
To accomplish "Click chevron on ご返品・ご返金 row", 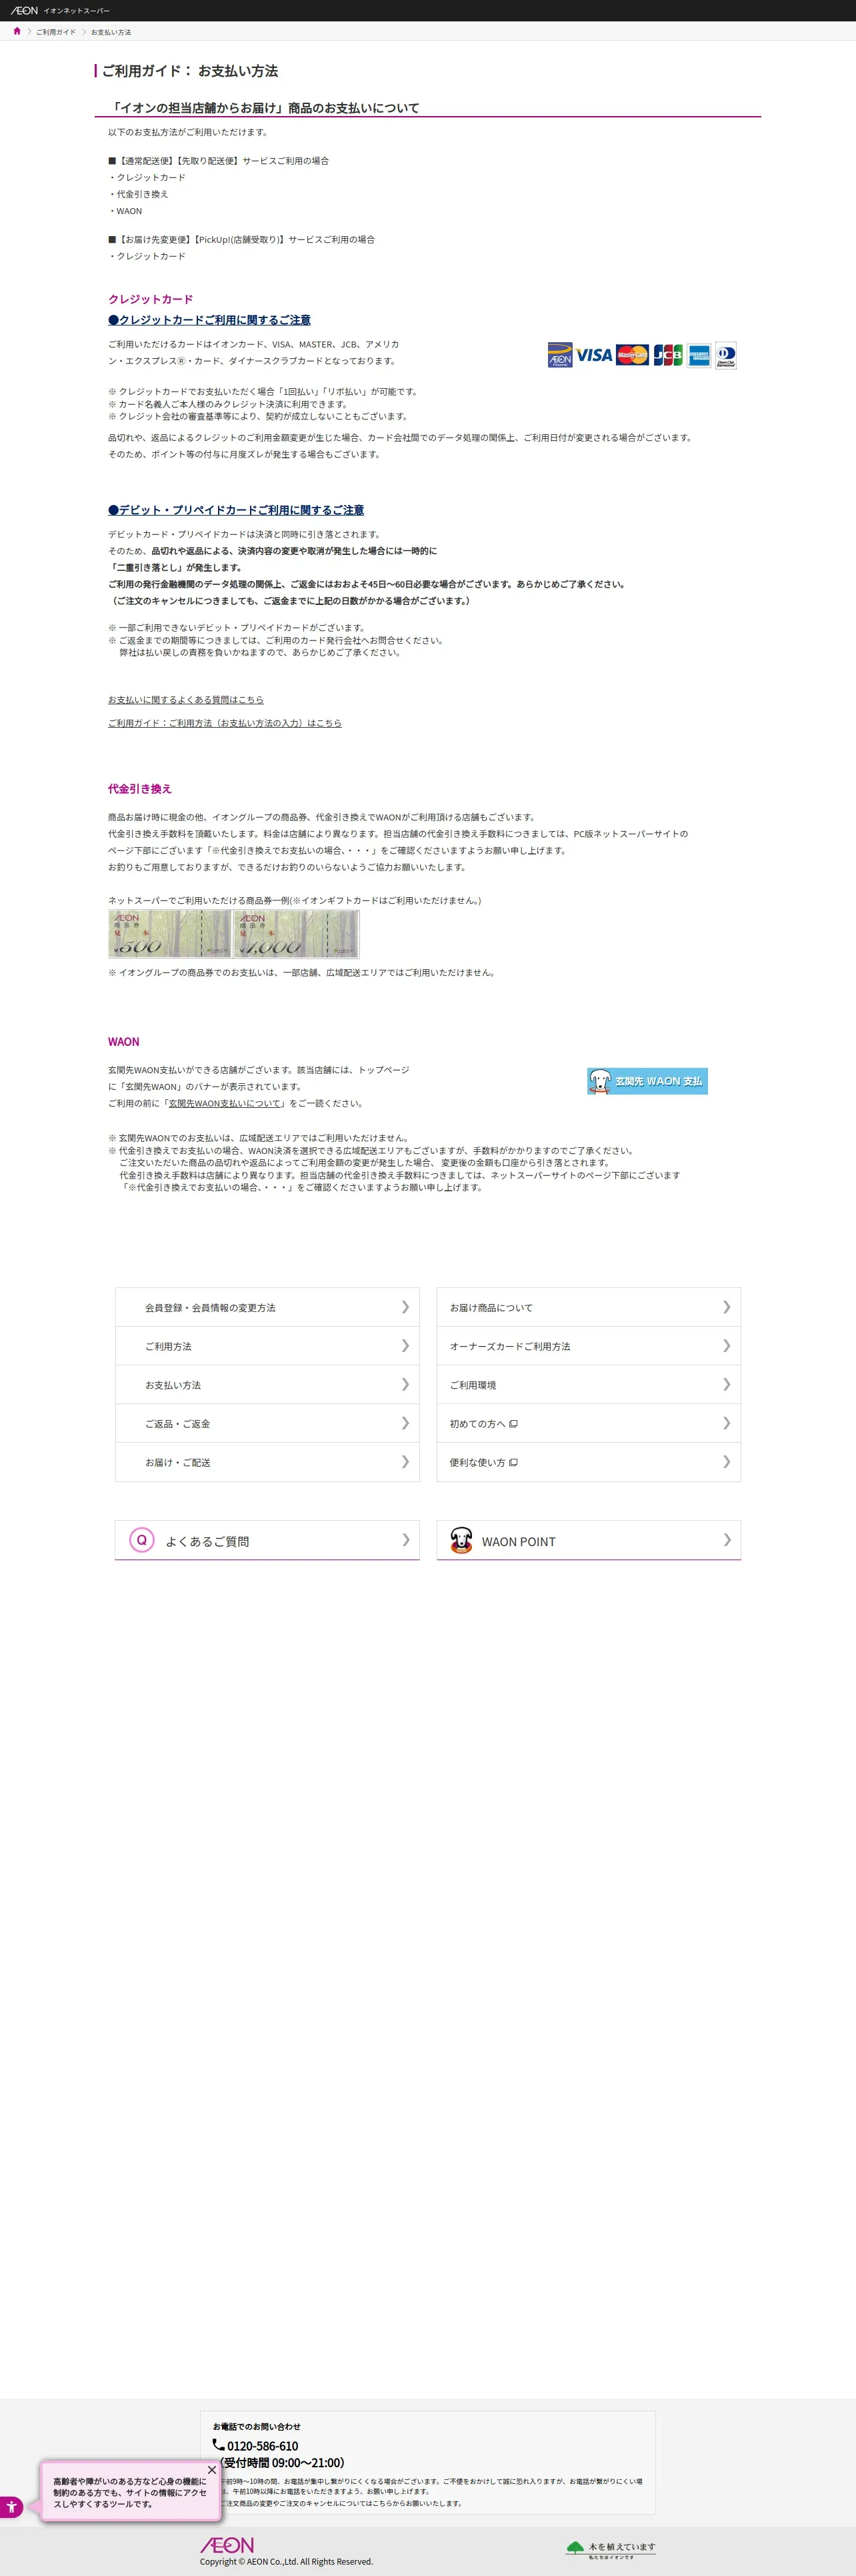I will 405,1423.
